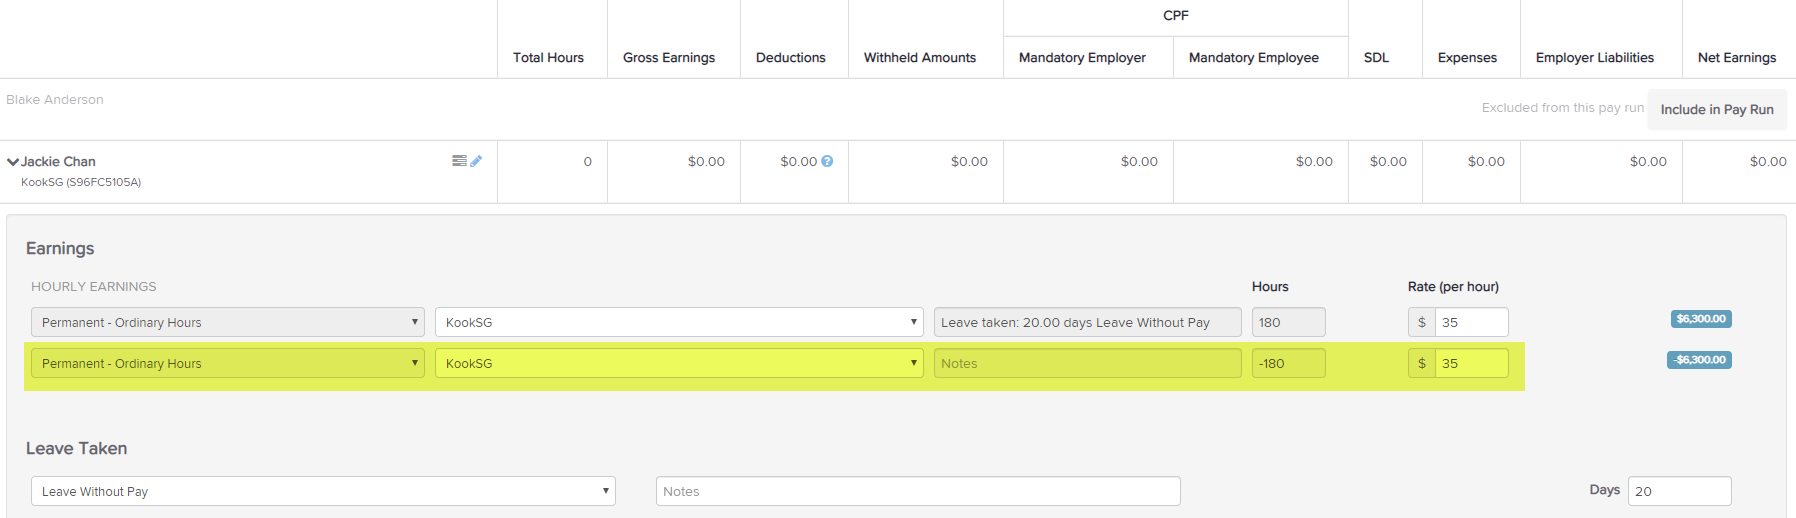This screenshot has height=518, width=1796.
Task: Open Jackie Chan's notes list icon
Action: click(459, 161)
